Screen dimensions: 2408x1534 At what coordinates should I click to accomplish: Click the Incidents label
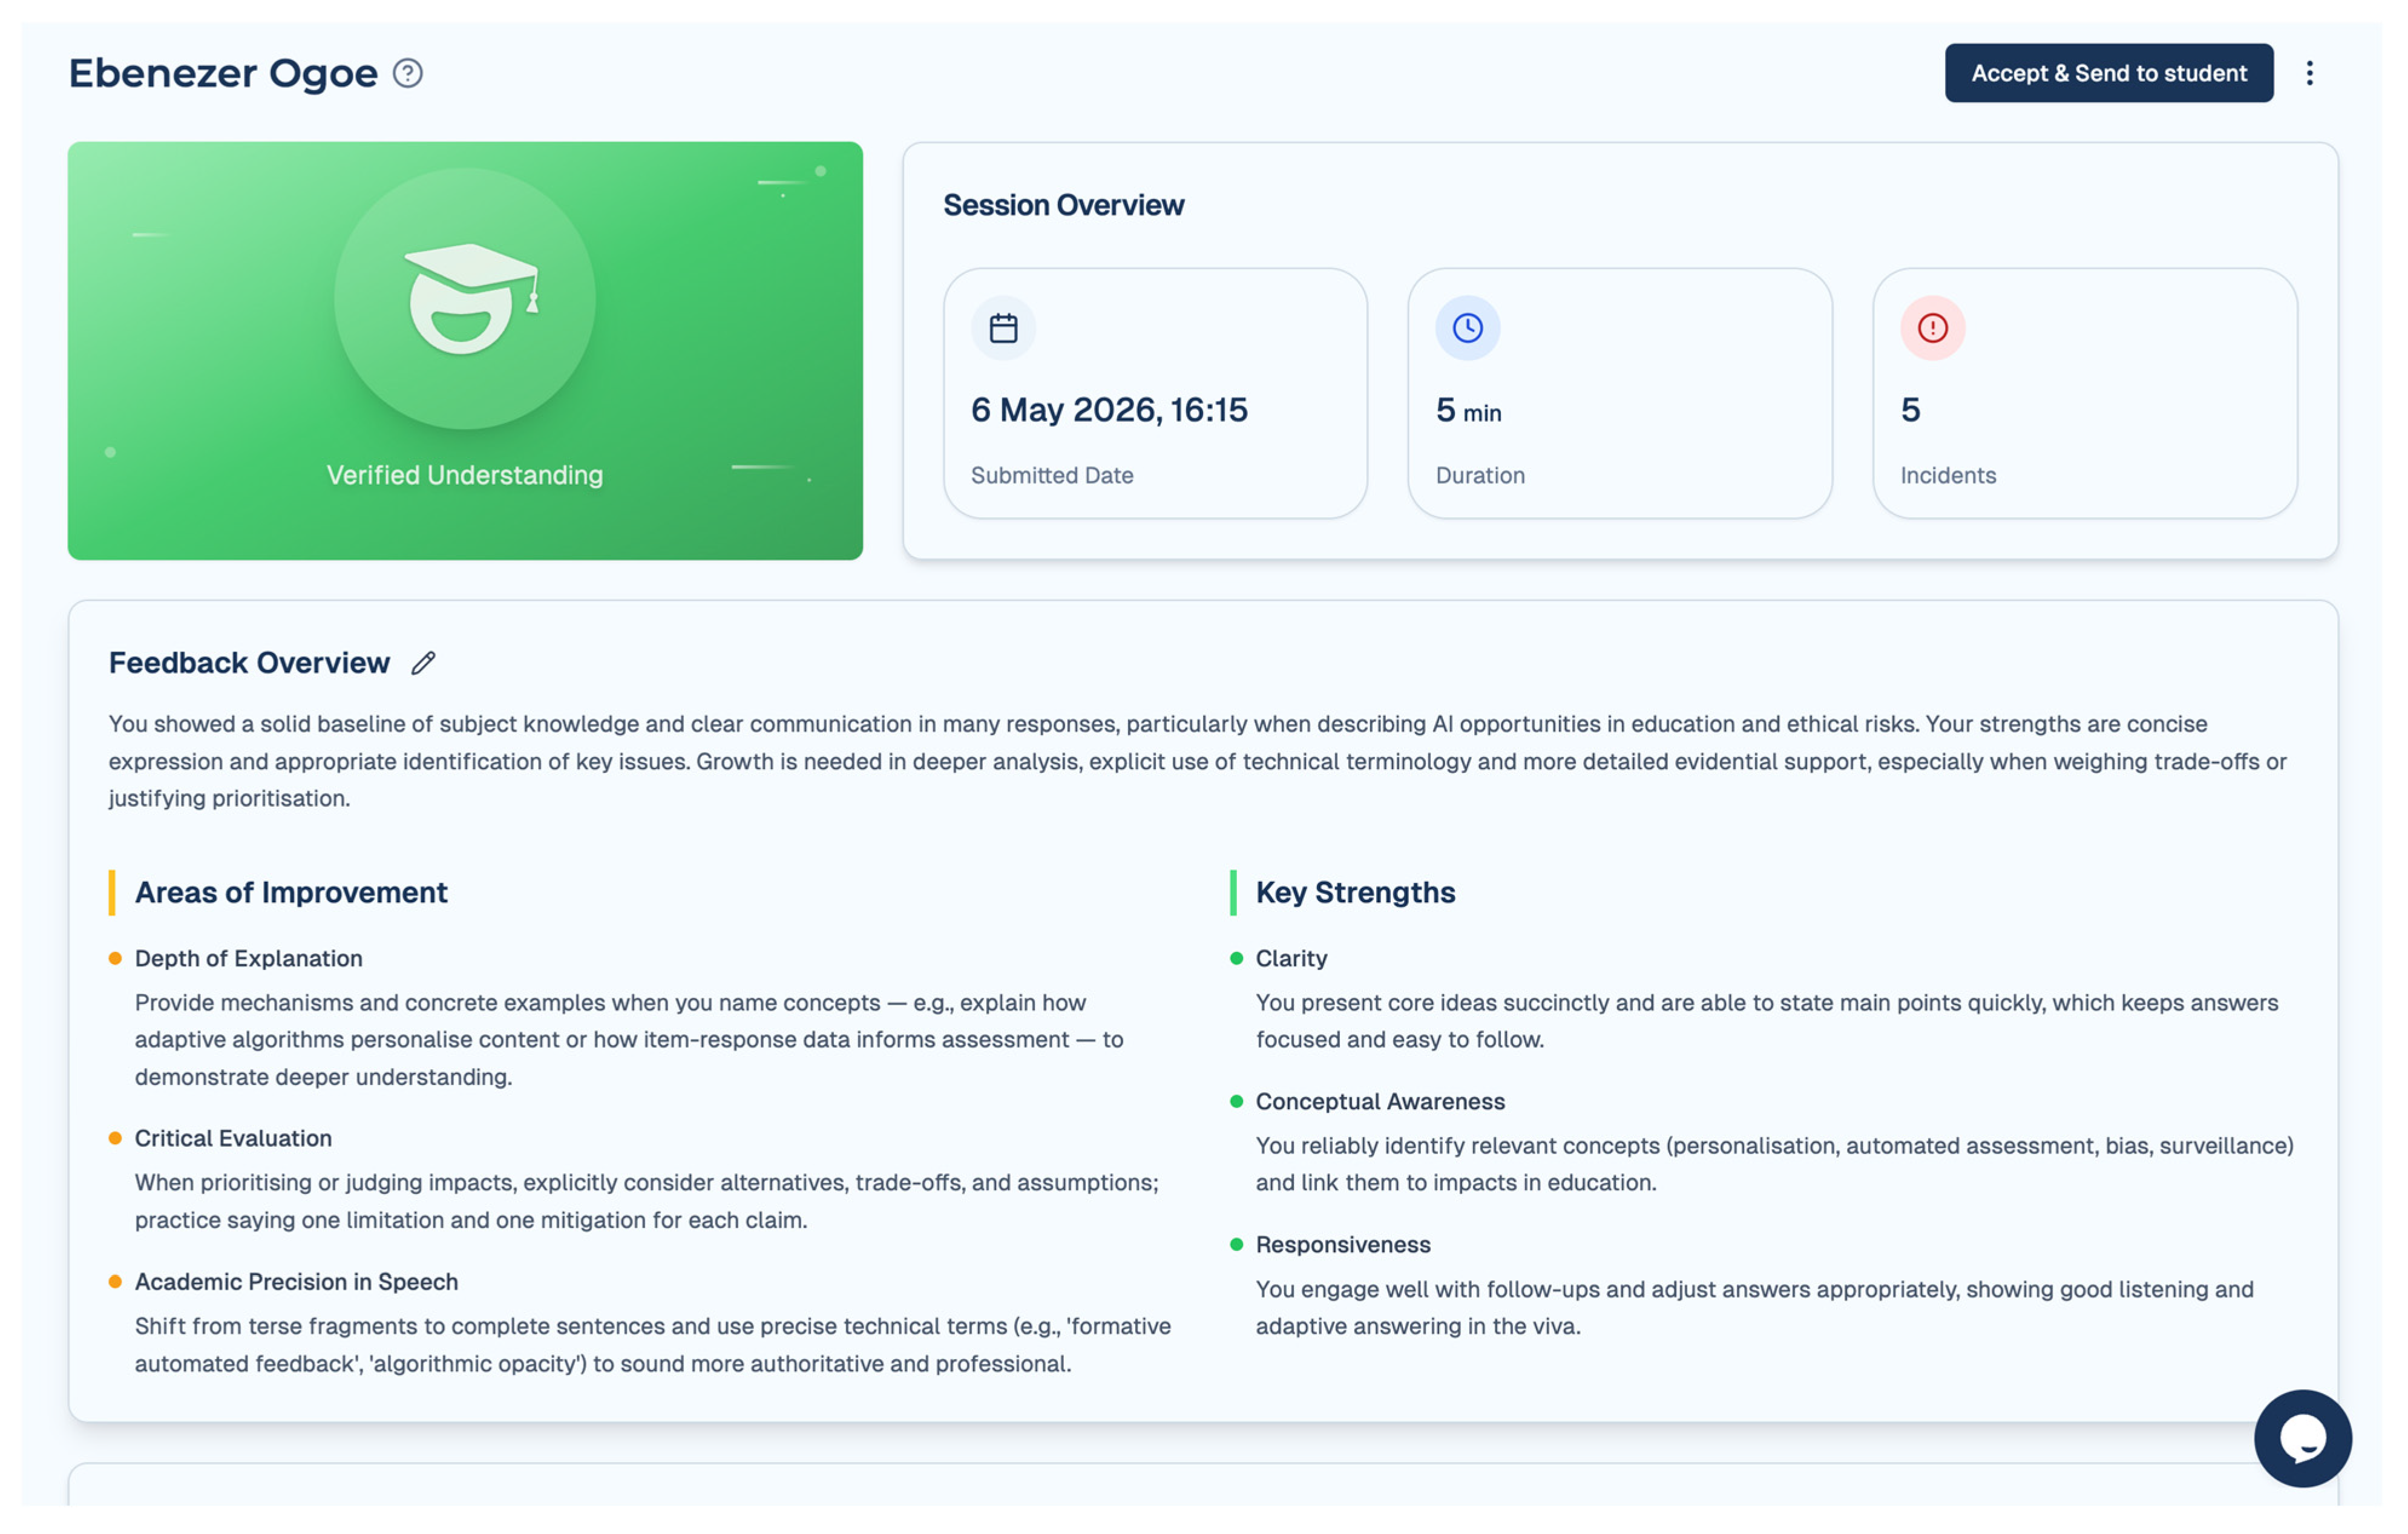[x=1947, y=475]
